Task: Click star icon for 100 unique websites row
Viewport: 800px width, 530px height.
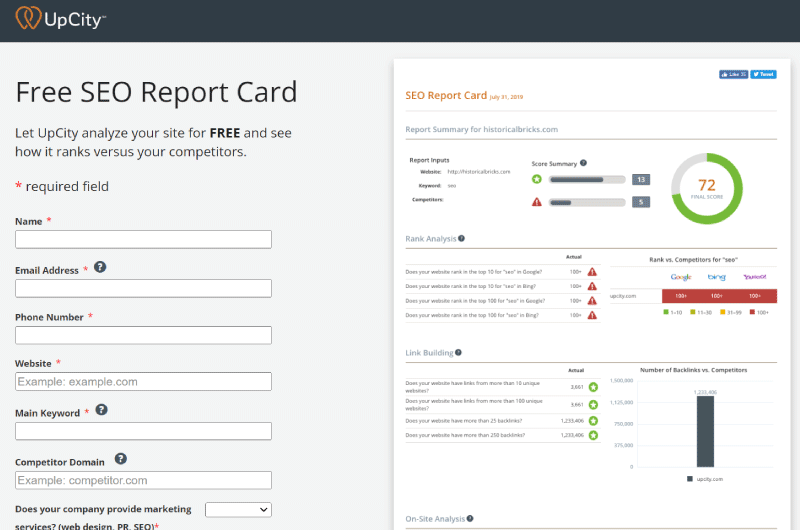Action: (x=593, y=405)
